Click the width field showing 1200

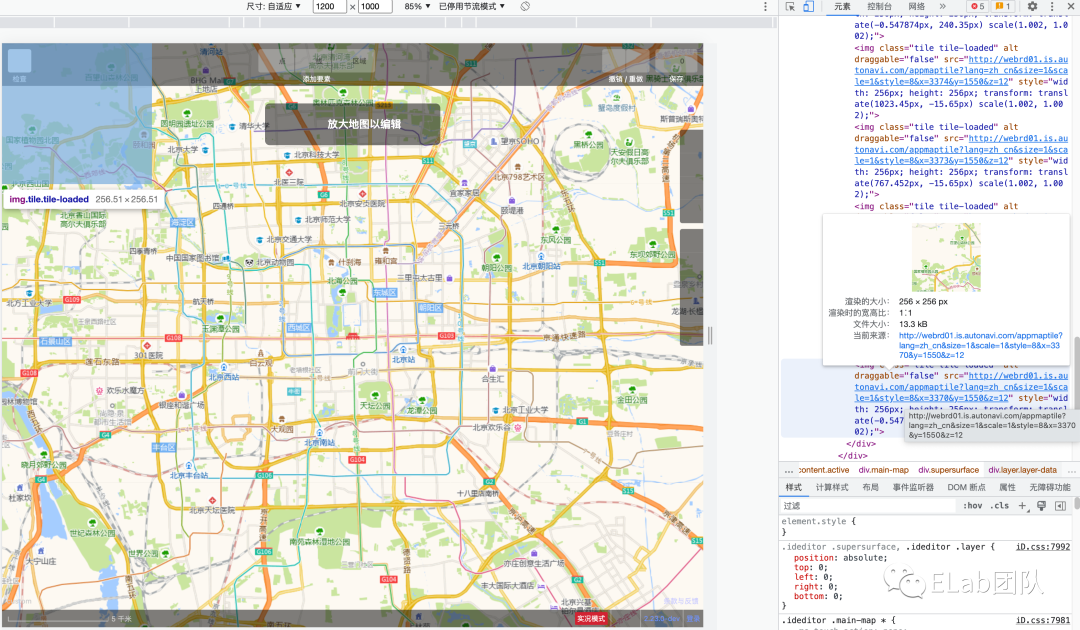click(329, 6)
